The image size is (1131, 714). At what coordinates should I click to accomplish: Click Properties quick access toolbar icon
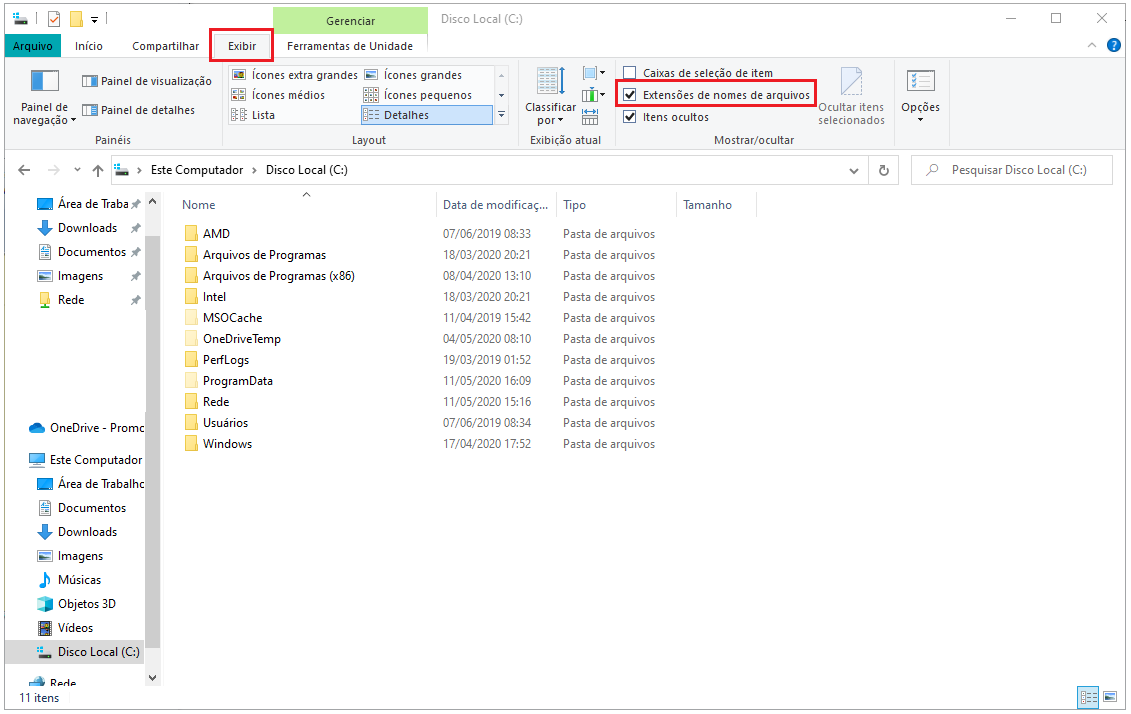pyautogui.click(x=54, y=19)
